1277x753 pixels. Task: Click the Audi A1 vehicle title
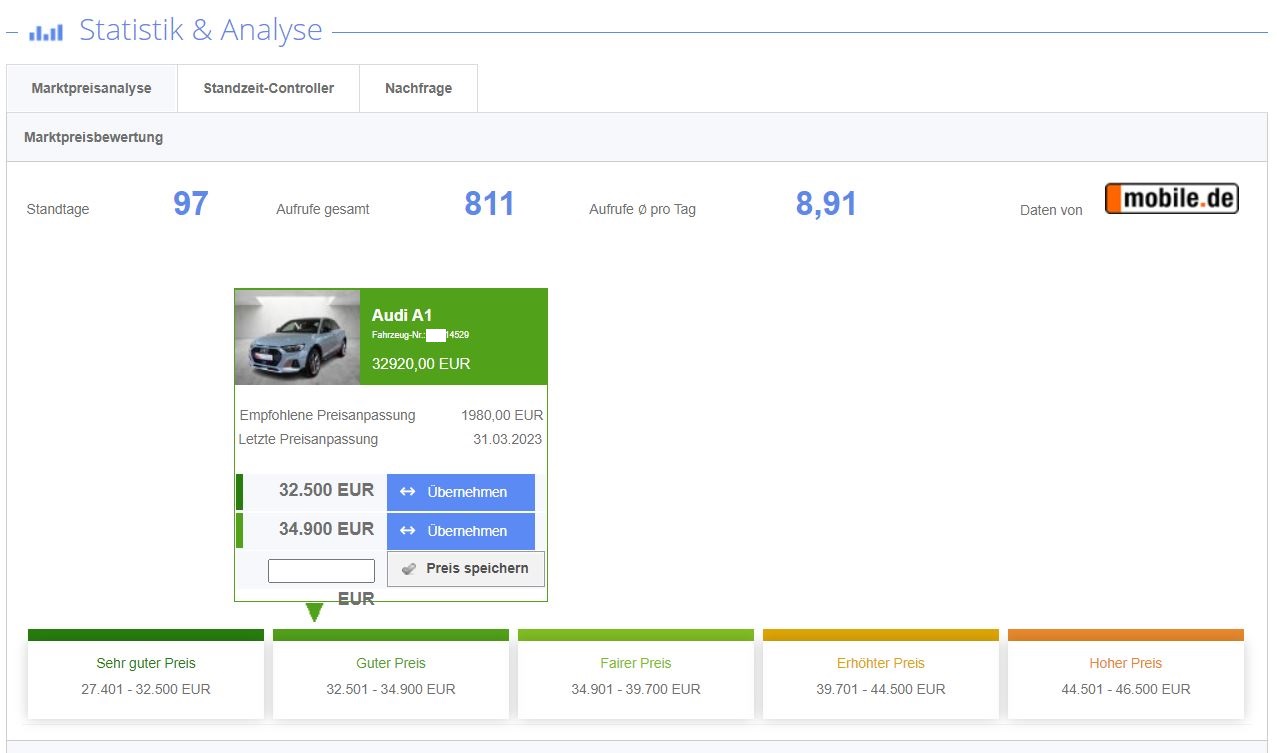[402, 315]
